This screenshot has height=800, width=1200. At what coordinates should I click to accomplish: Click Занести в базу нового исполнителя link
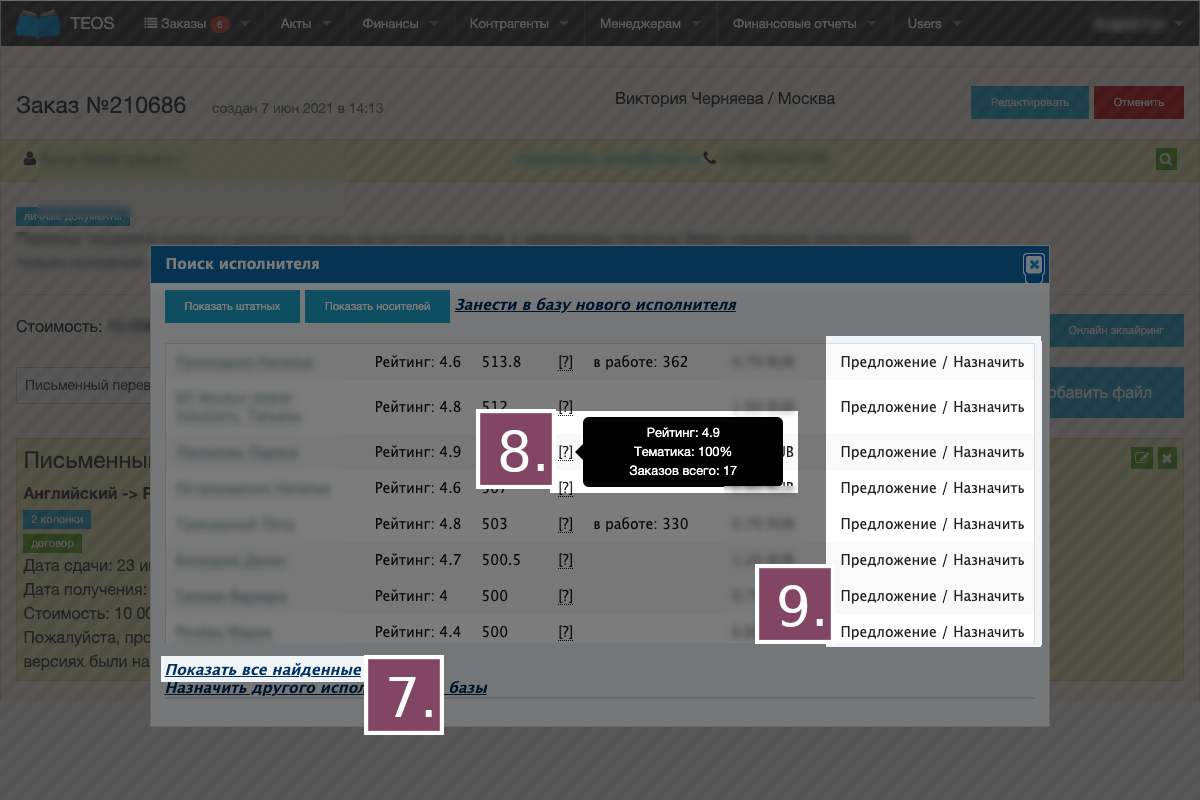595,305
